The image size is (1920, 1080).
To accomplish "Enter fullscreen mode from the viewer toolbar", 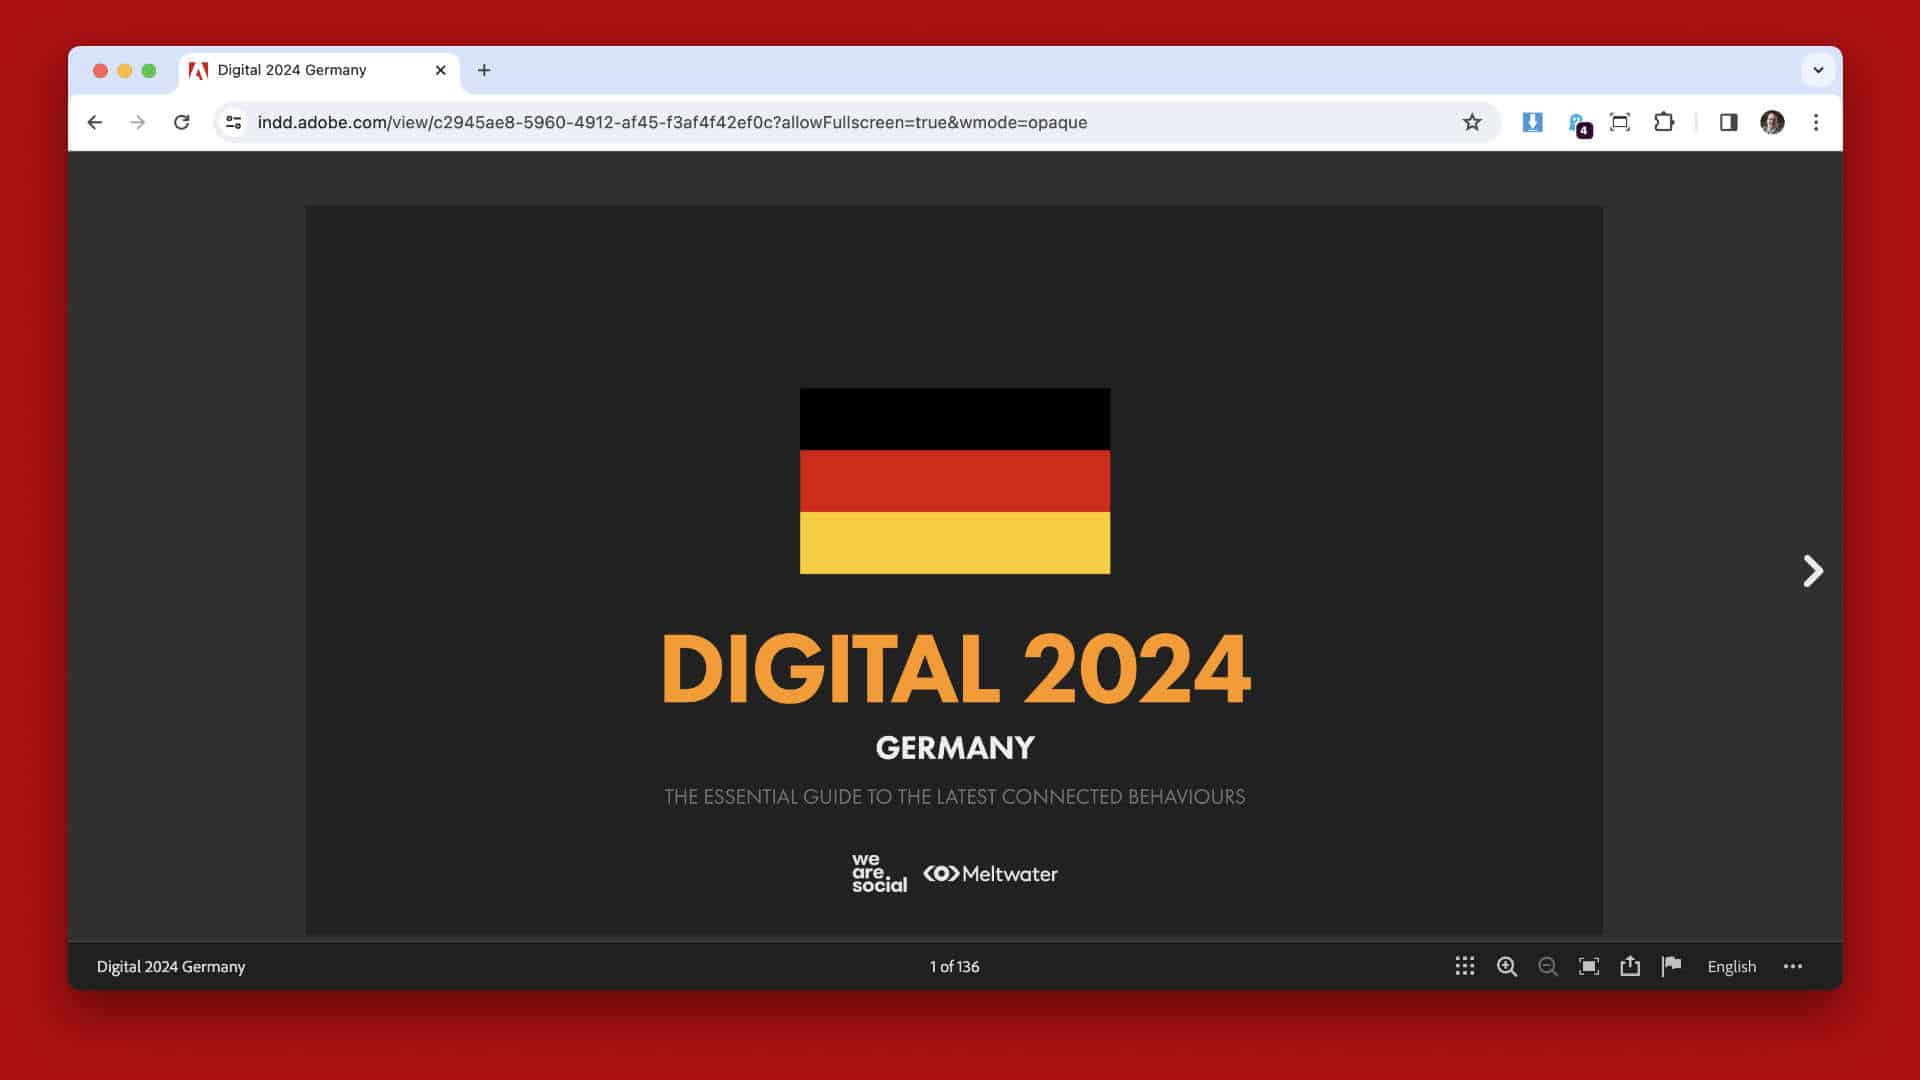I will point(1589,966).
